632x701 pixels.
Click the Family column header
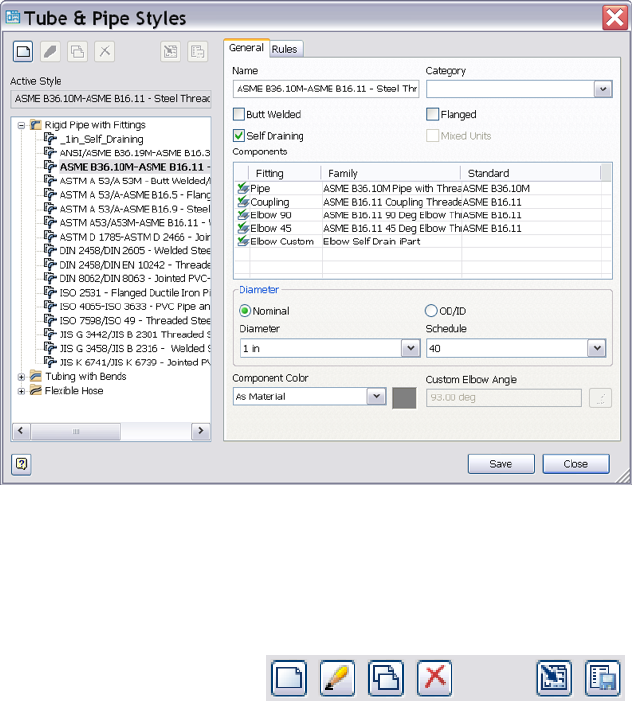(x=391, y=173)
